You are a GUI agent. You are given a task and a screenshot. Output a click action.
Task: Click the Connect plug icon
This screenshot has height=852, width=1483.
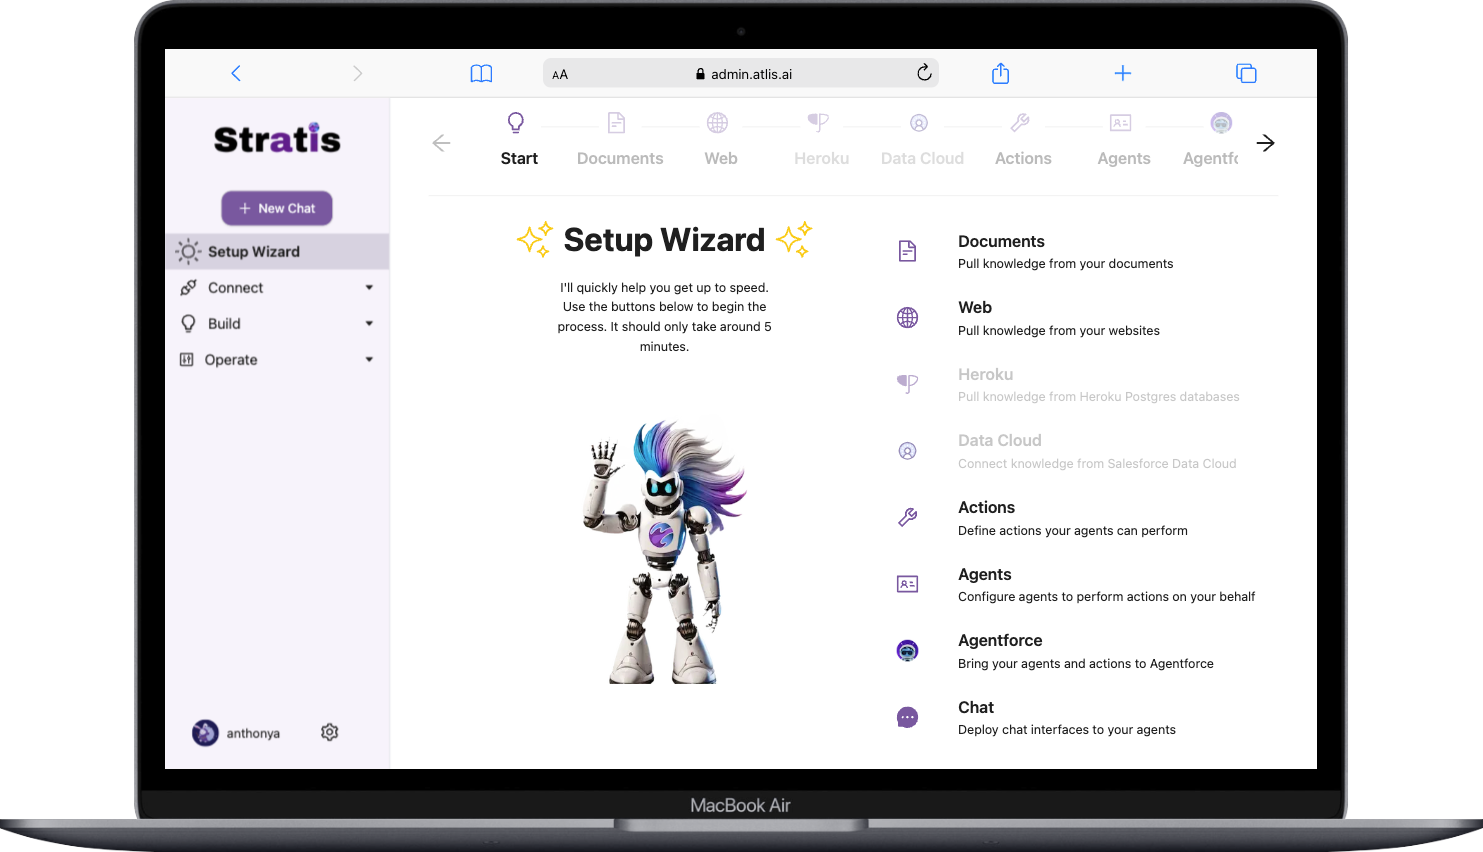(188, 287)
